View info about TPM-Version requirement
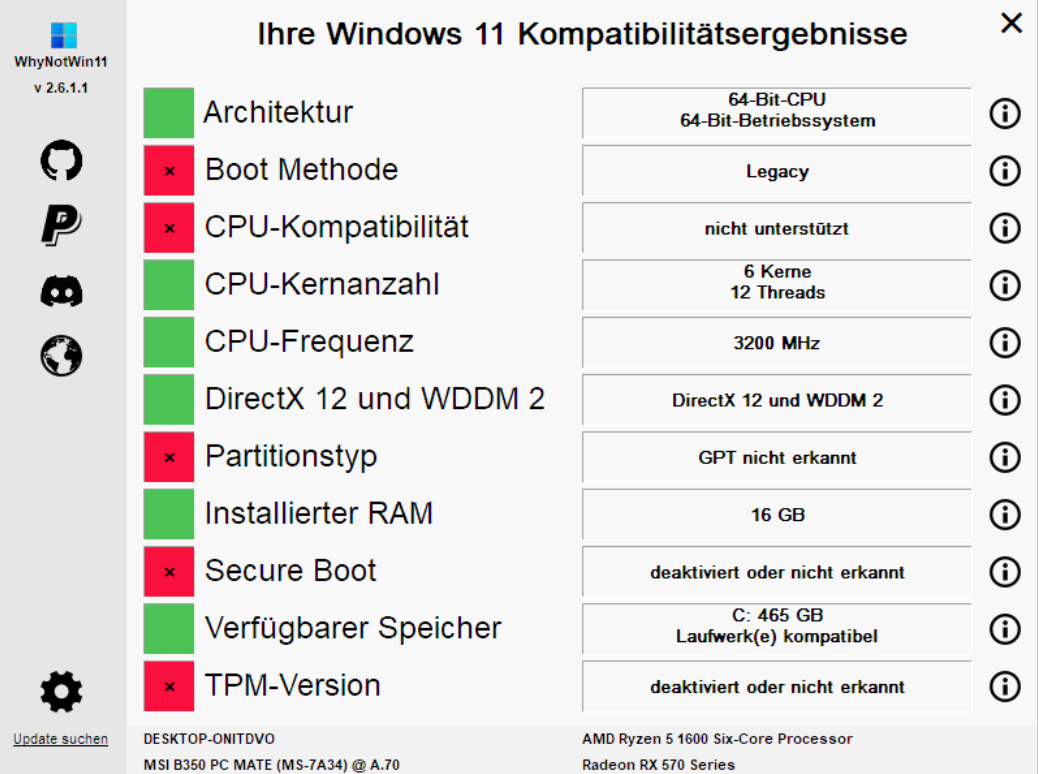Viewport: 1038px width, 774px height. point(1005,687)
